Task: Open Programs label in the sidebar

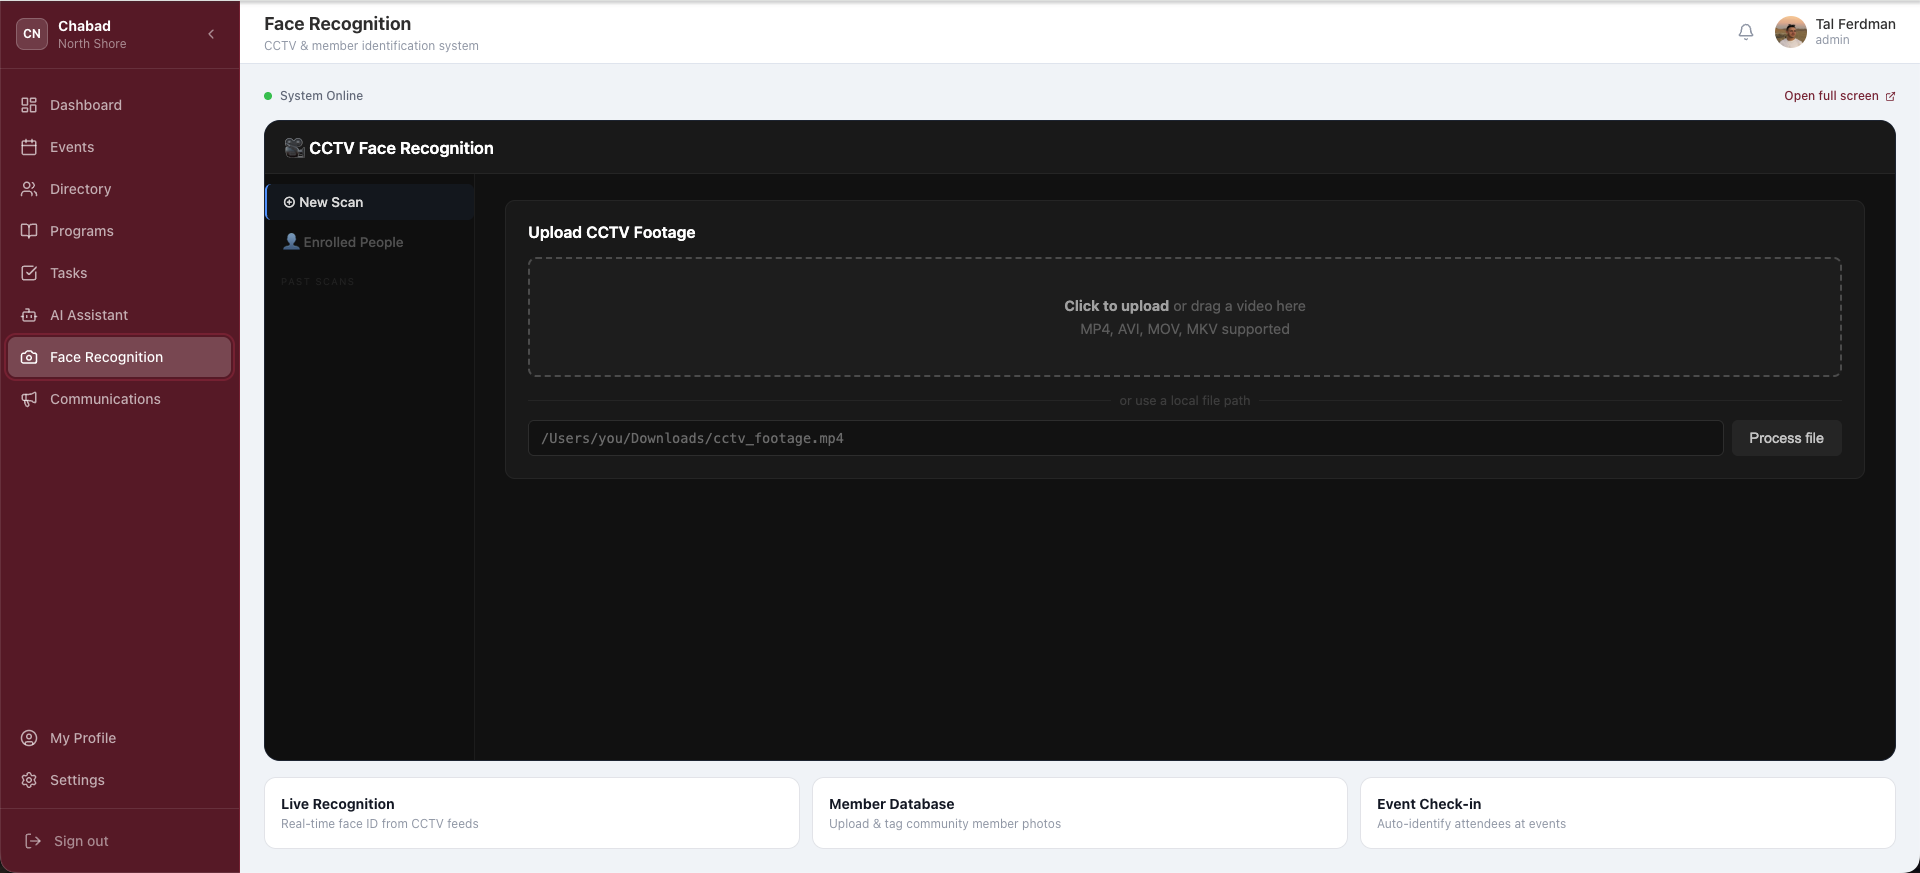Action: pyautogui.click(x=82, y=231)
